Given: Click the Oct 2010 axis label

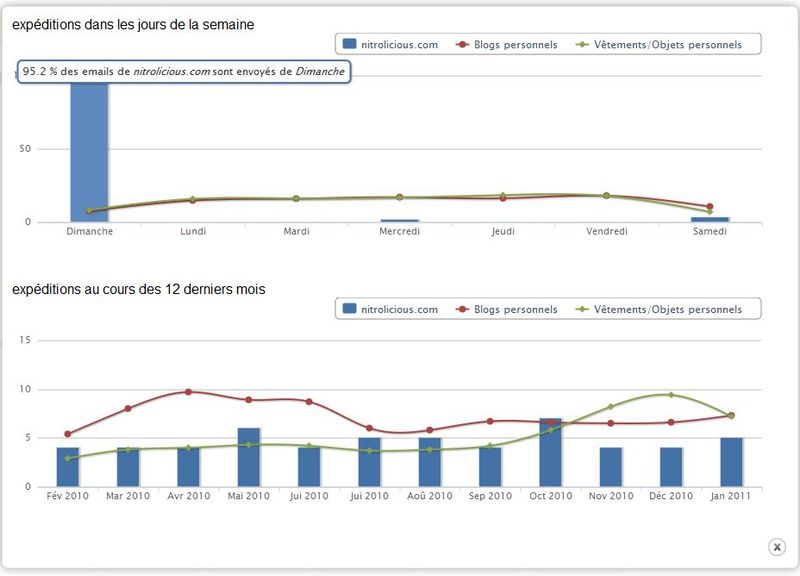Looking at the screenshot, I should (551, 496).
